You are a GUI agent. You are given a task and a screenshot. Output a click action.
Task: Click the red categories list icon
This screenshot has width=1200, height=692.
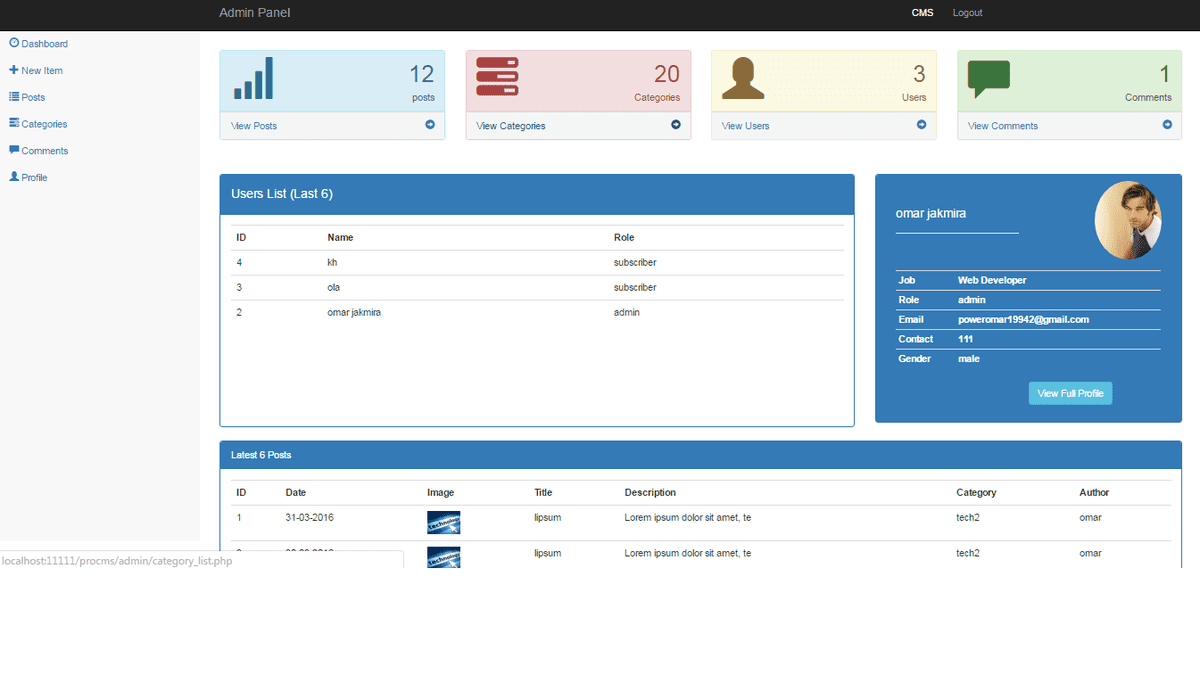[497, 77]
